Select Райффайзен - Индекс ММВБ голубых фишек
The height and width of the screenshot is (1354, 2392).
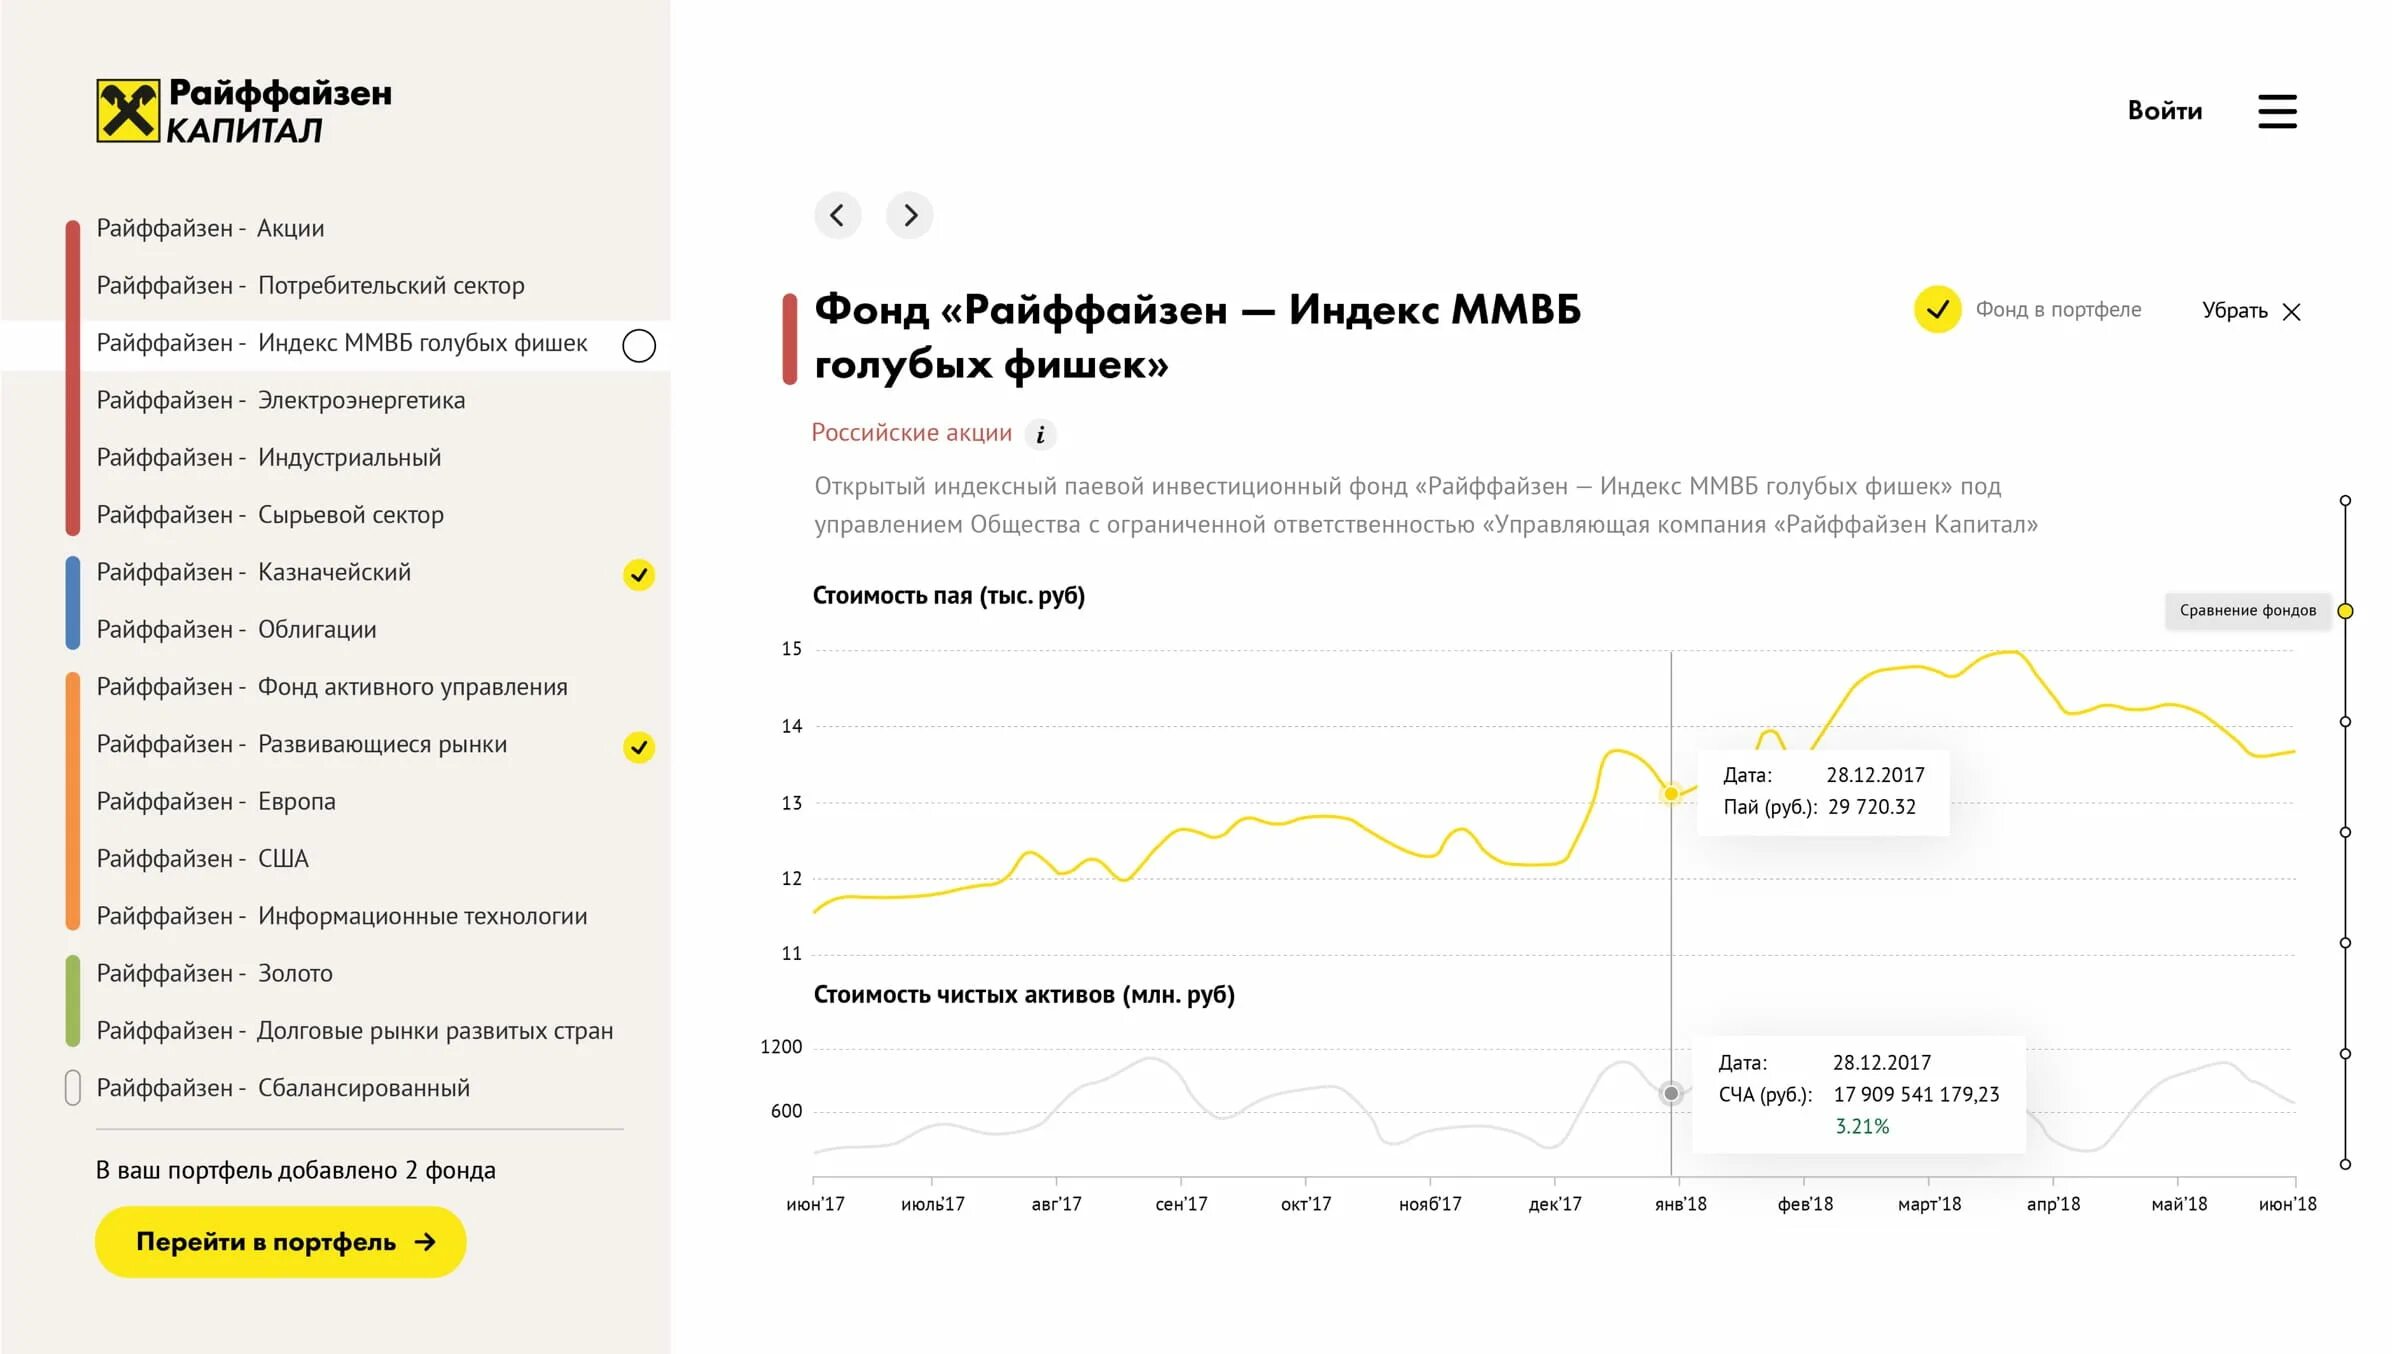tap(342, 344)
